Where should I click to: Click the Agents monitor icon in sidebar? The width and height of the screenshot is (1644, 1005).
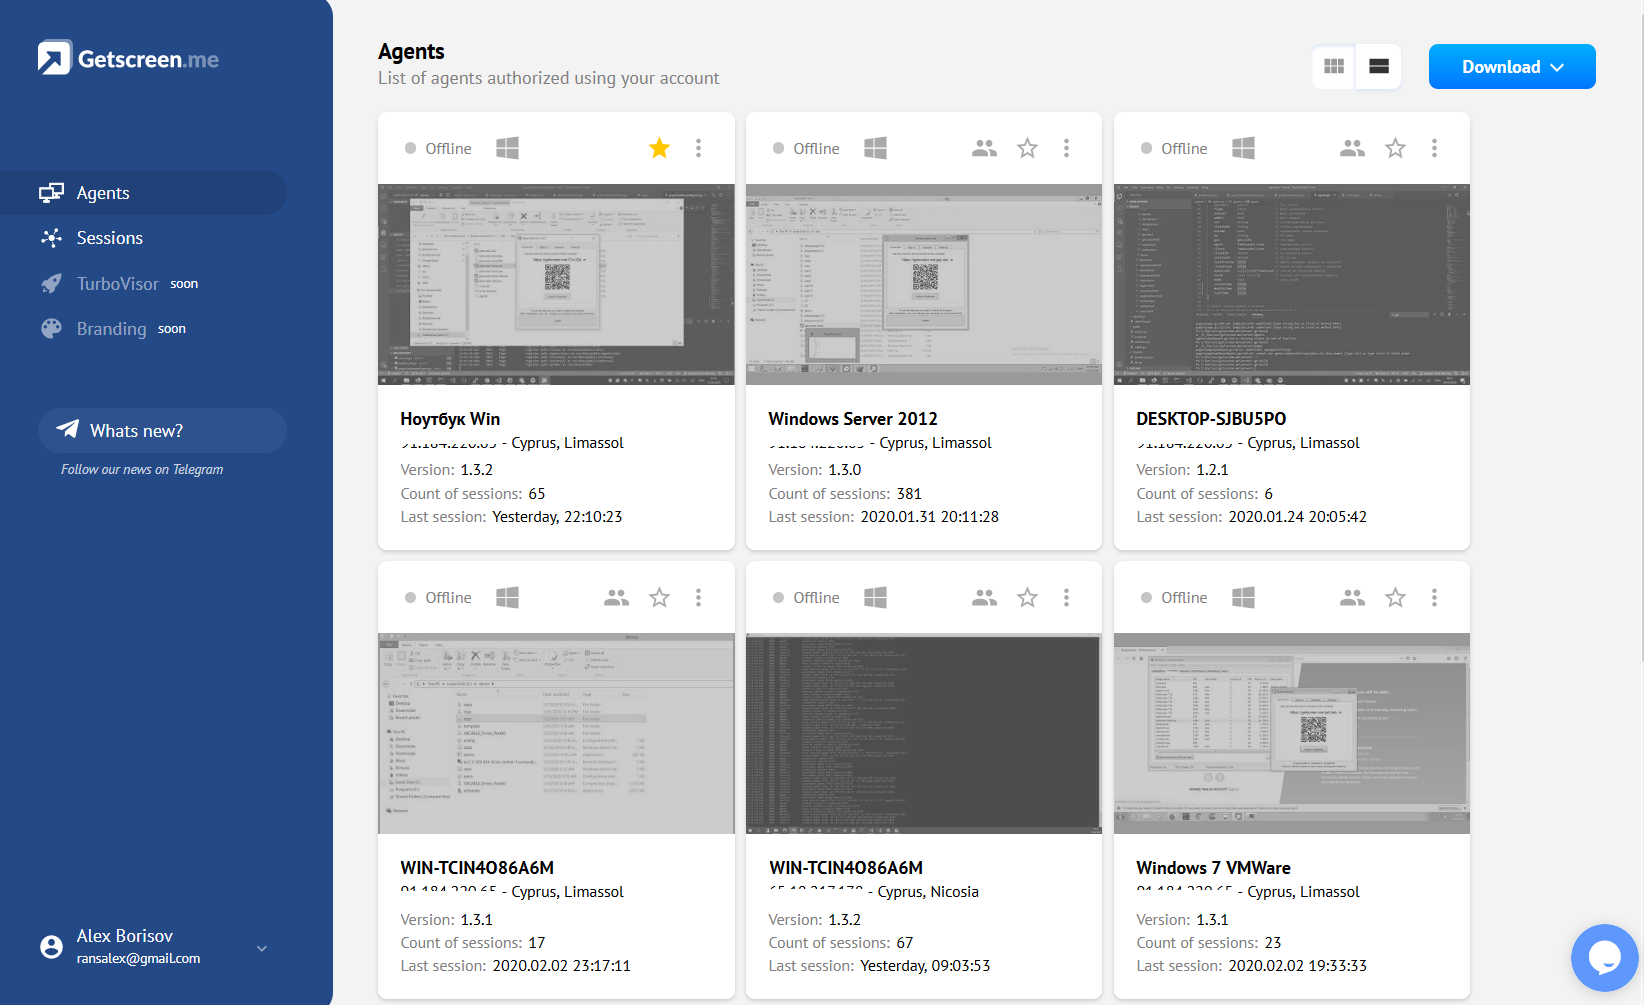coord(51,193)
